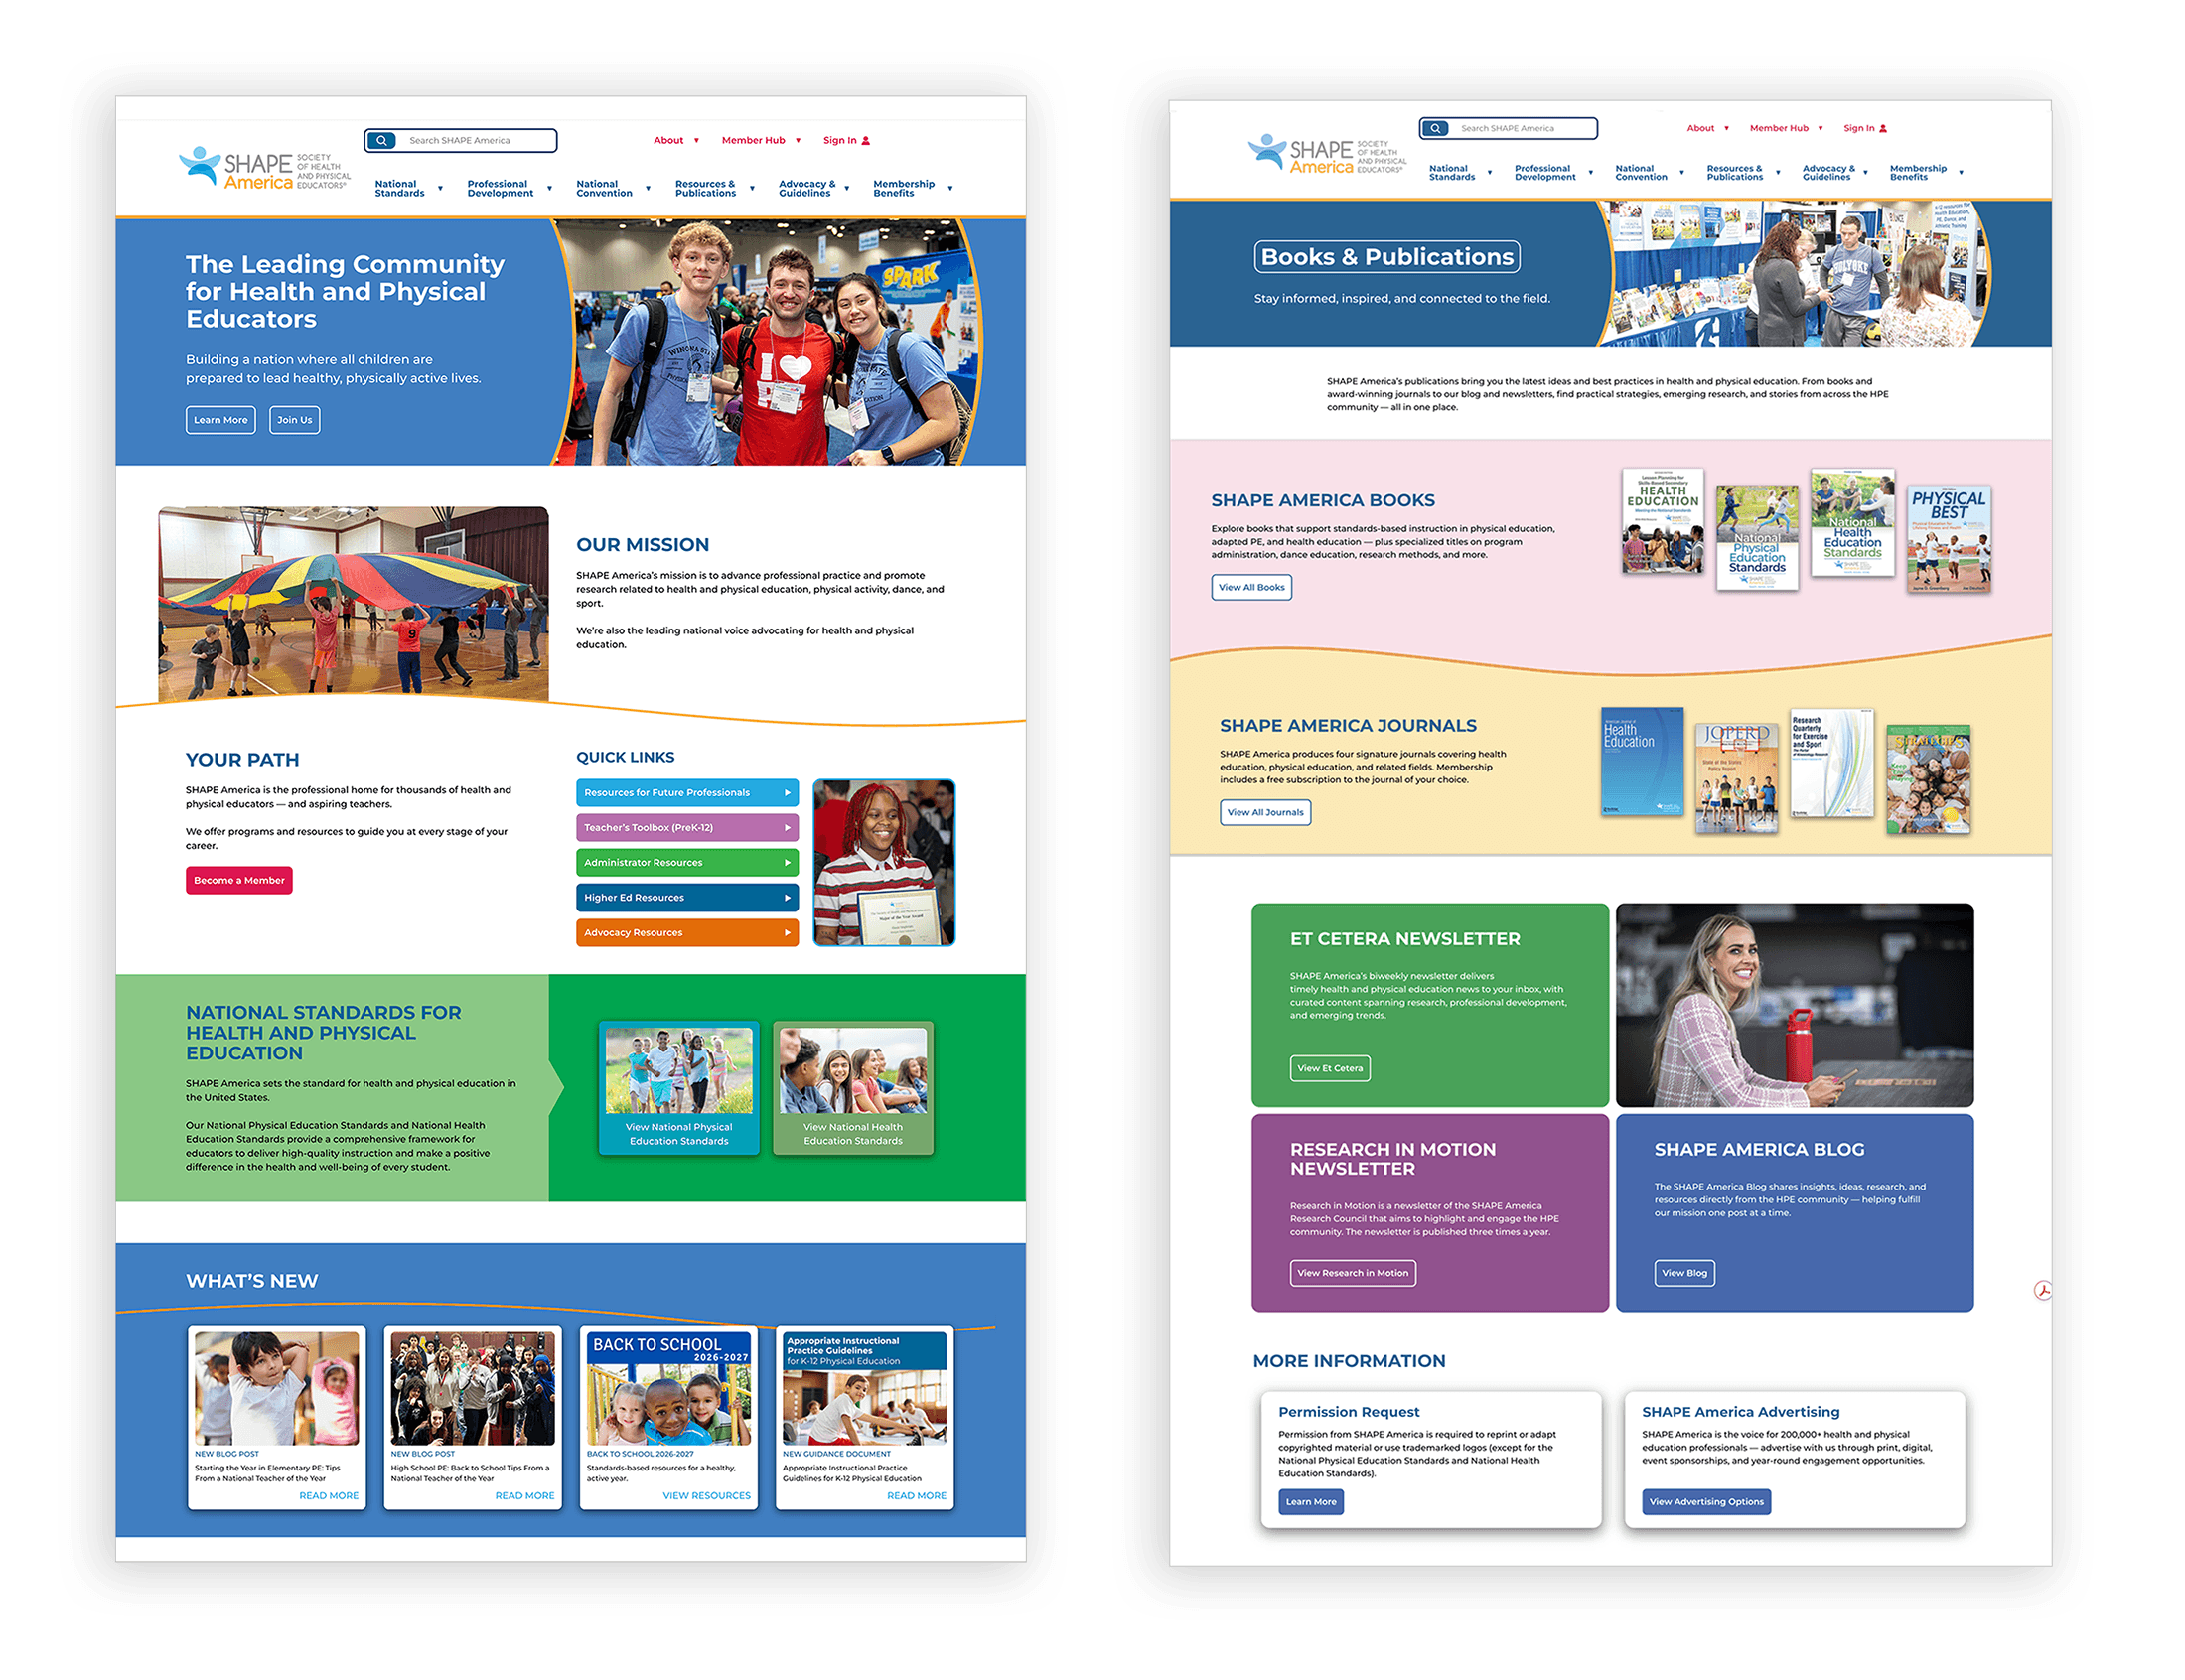Click Strategies journal cover
2185x1680 pixels.
[x=1928, y=779]
